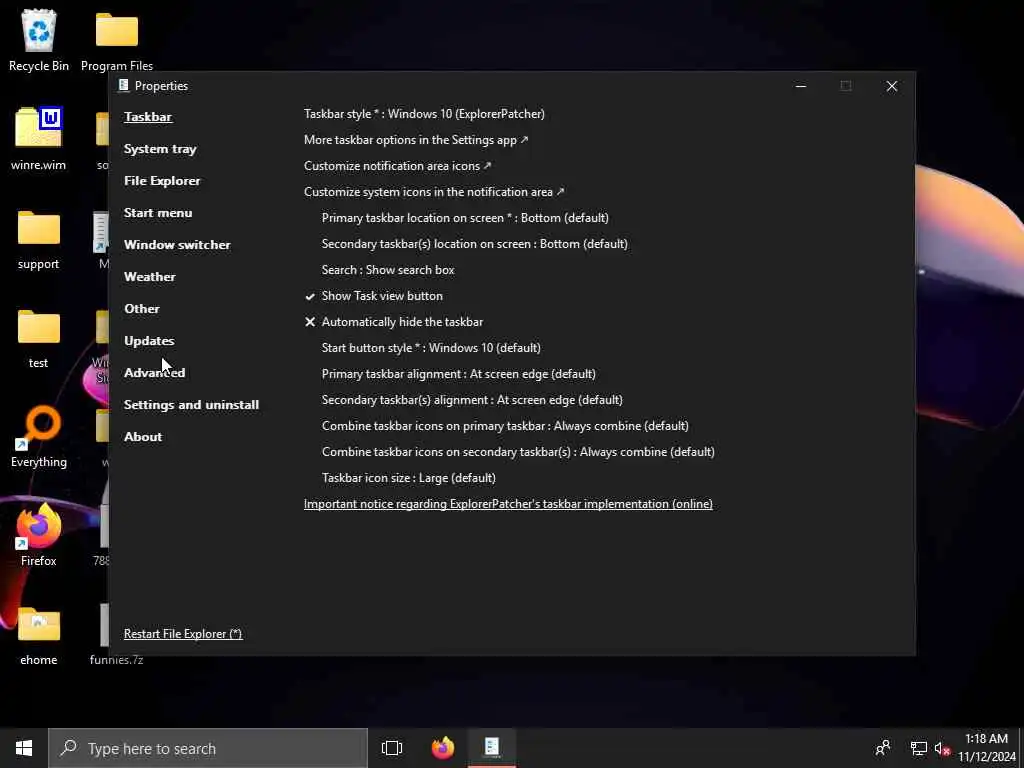Change the Taskbar icon size option
Viewport: 1024px width, 768px height.
click(x=409, y=478)
